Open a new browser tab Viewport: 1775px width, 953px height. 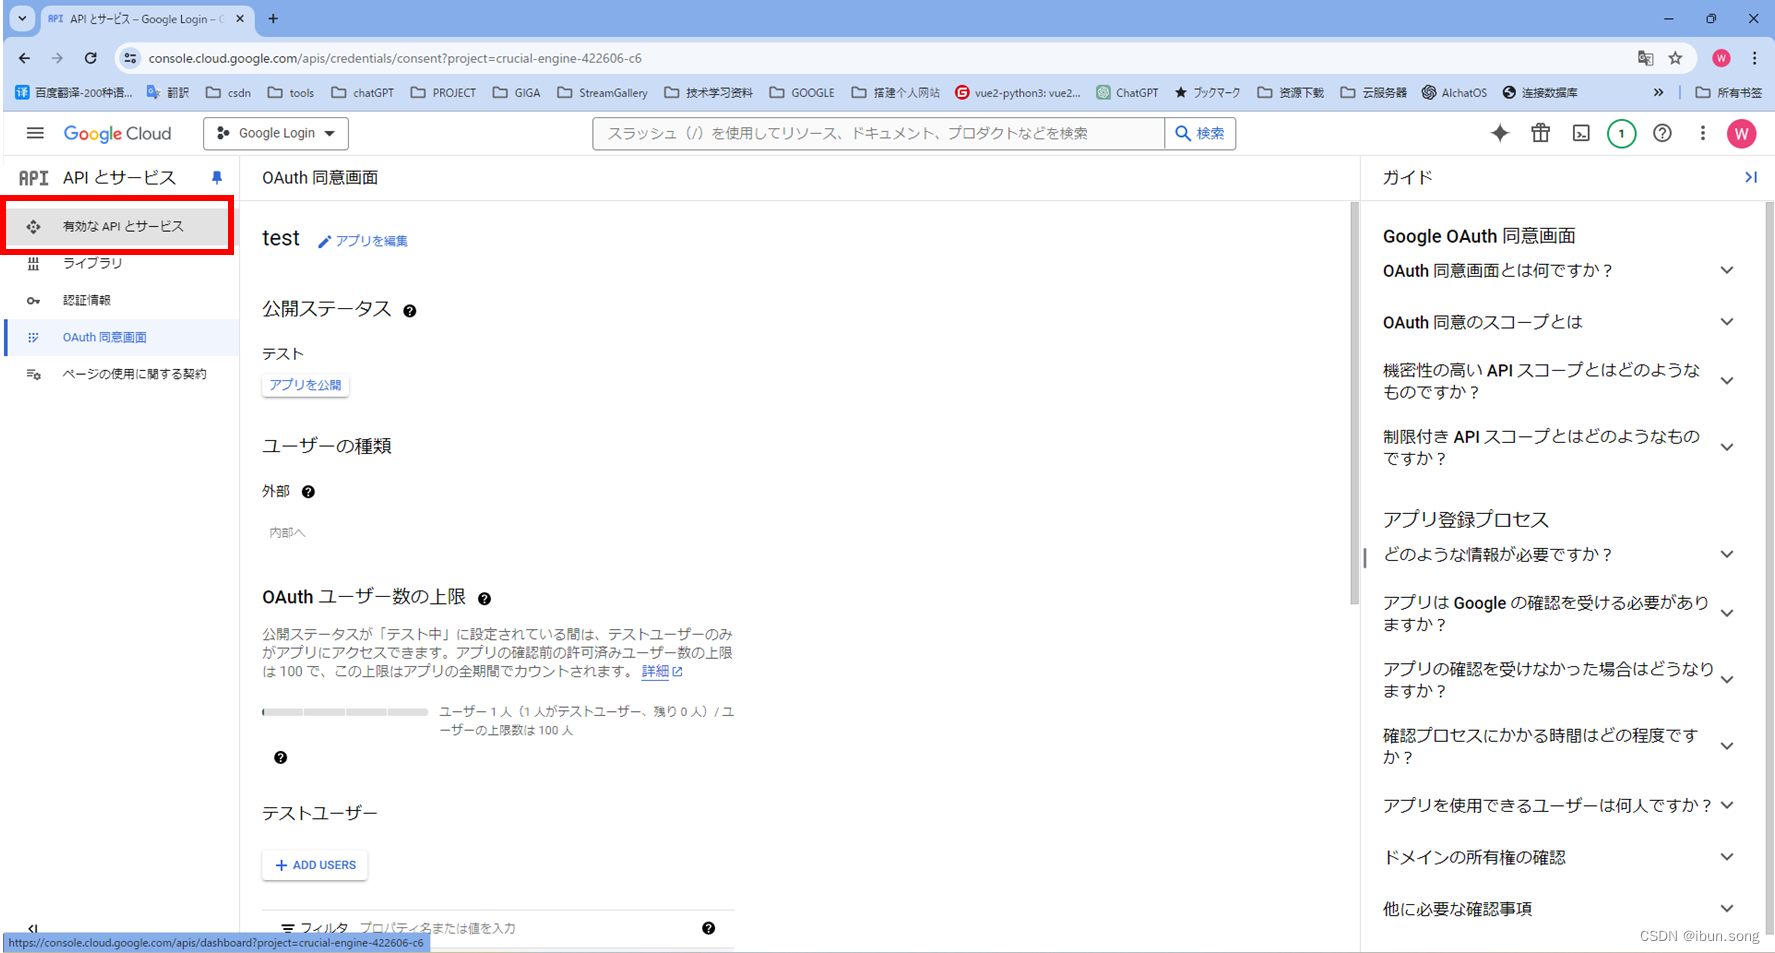click(273, 18)
